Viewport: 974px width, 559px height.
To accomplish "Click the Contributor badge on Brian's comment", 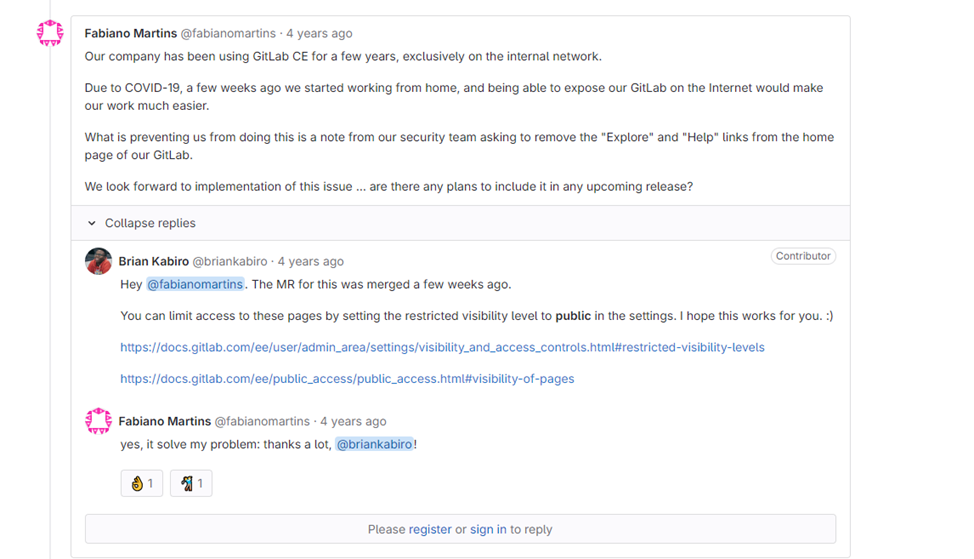I will 803,256.
